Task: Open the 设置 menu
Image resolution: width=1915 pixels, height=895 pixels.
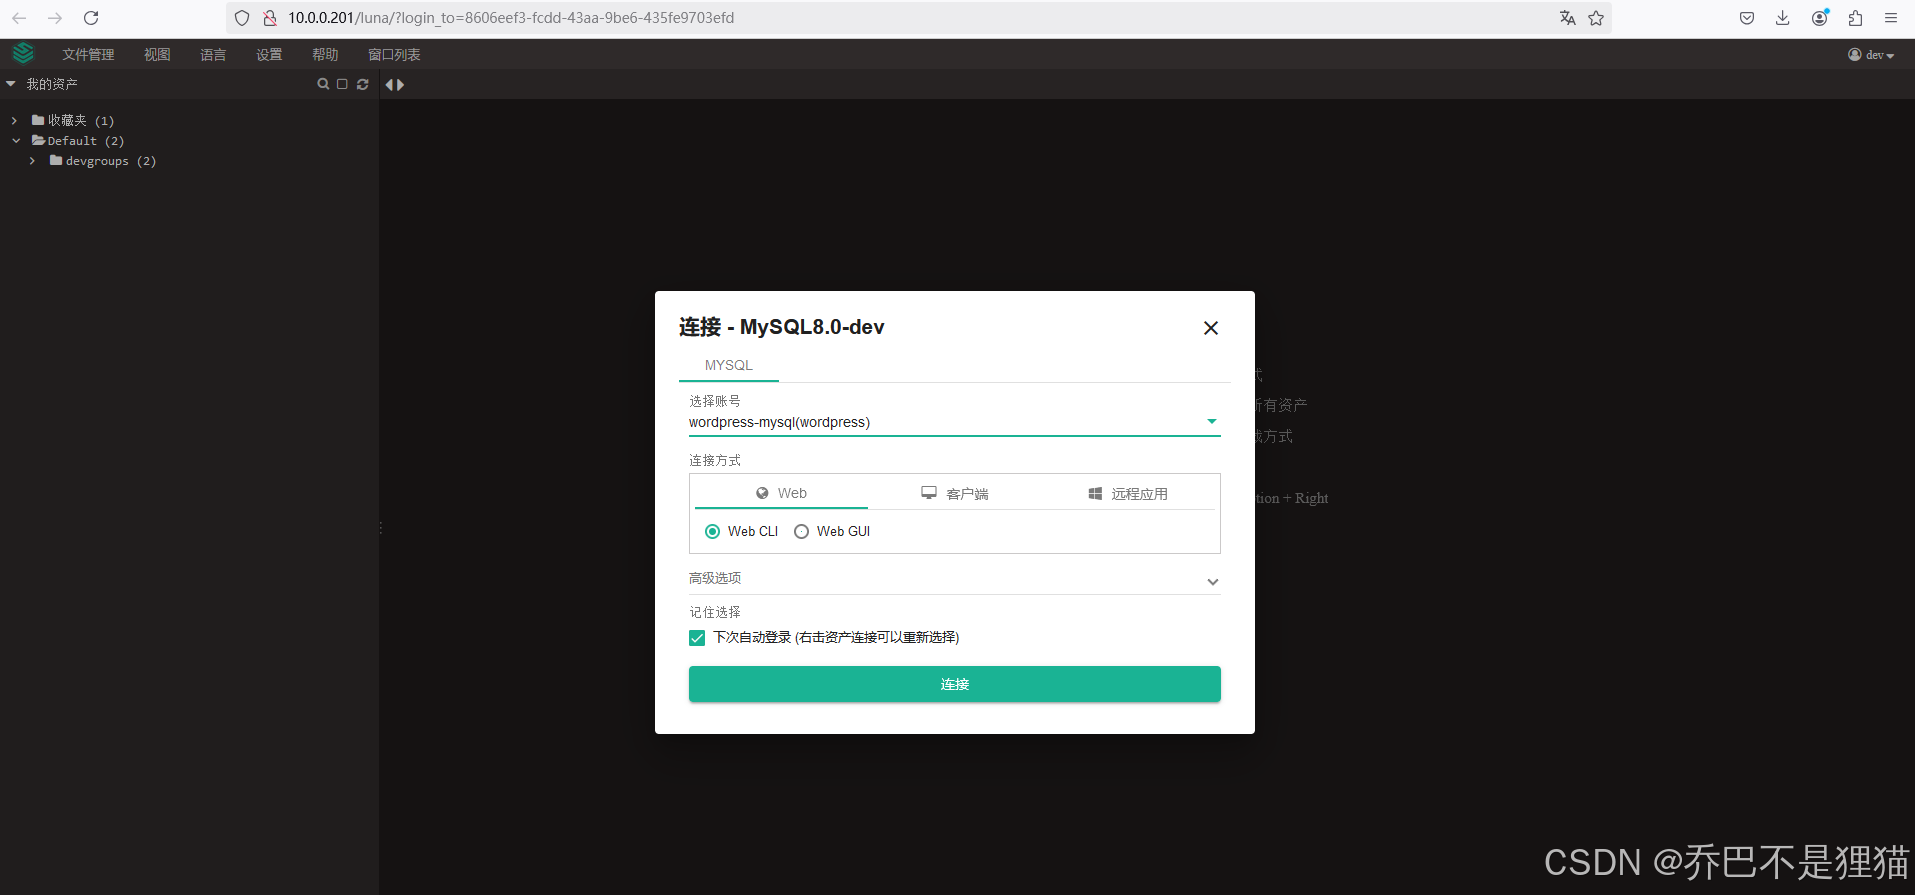Action: (269, 55)
